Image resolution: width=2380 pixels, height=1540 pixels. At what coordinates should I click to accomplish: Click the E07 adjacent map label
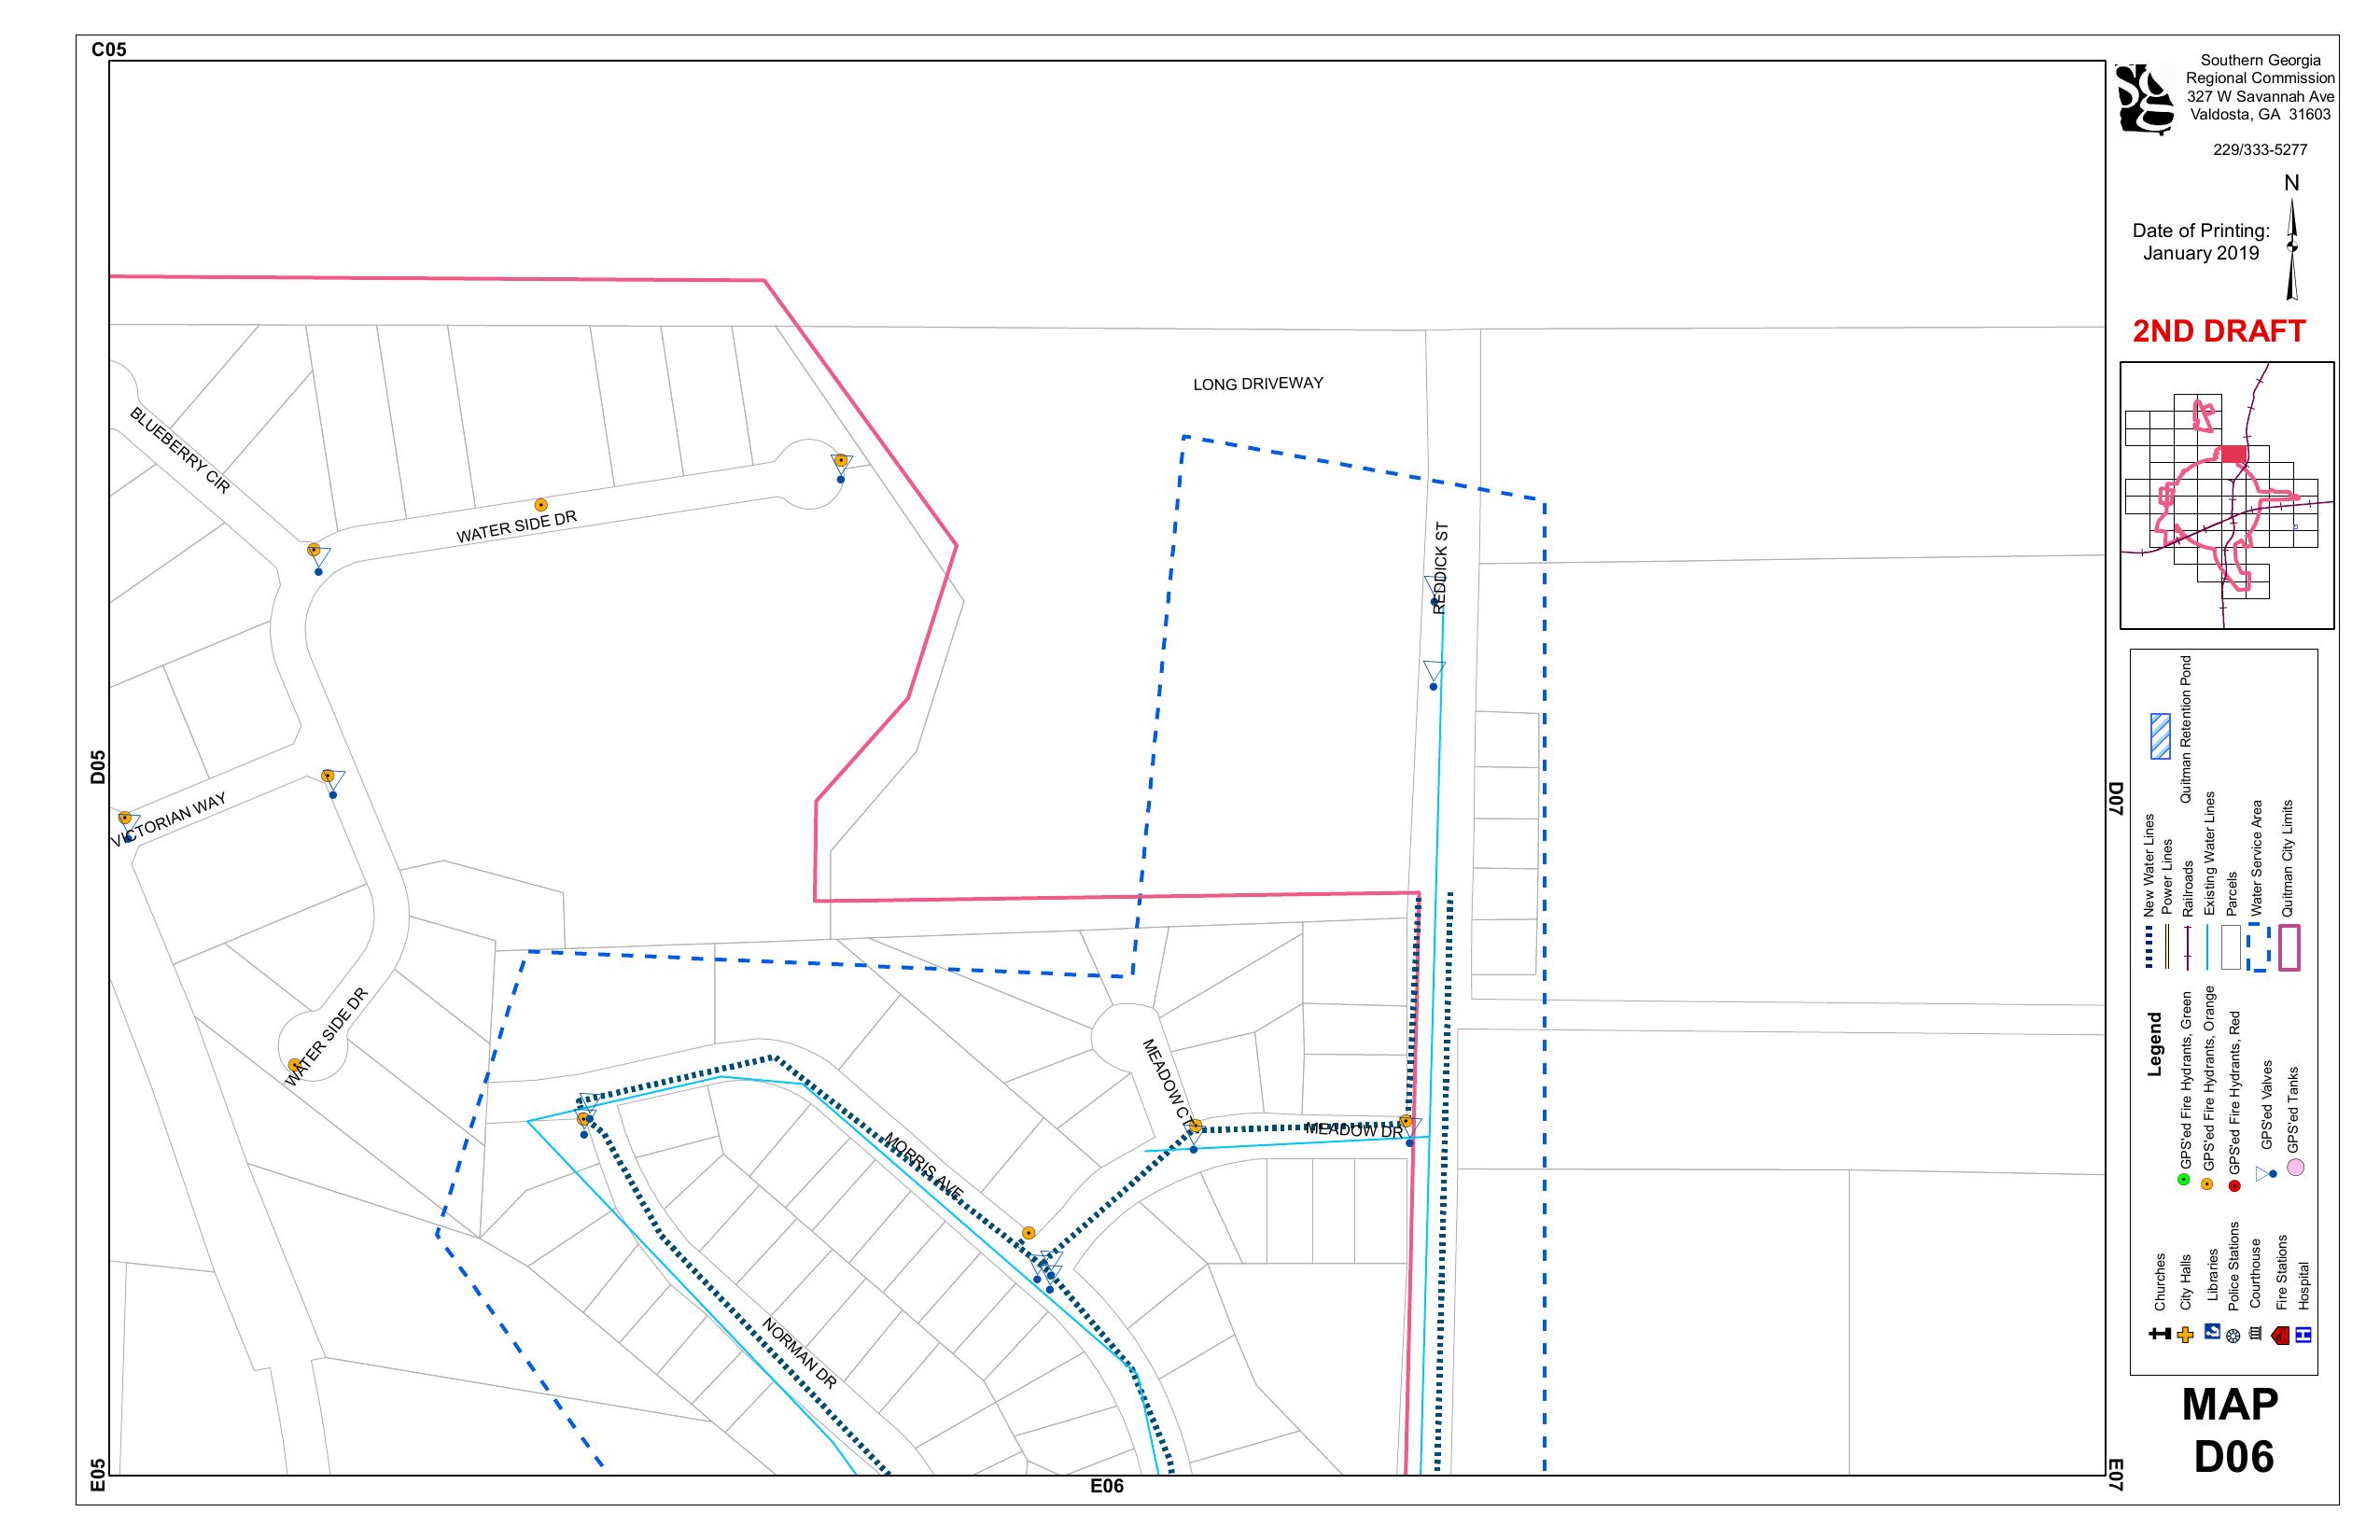pyautogui.click(x=2116, y=1475)
